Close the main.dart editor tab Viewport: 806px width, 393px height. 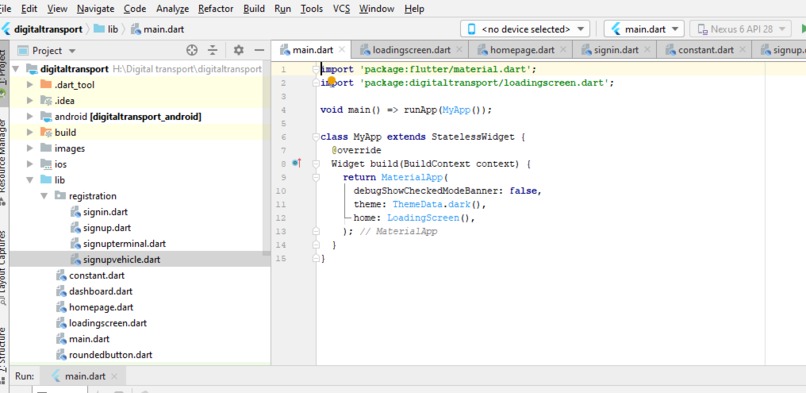coord(341,50)
